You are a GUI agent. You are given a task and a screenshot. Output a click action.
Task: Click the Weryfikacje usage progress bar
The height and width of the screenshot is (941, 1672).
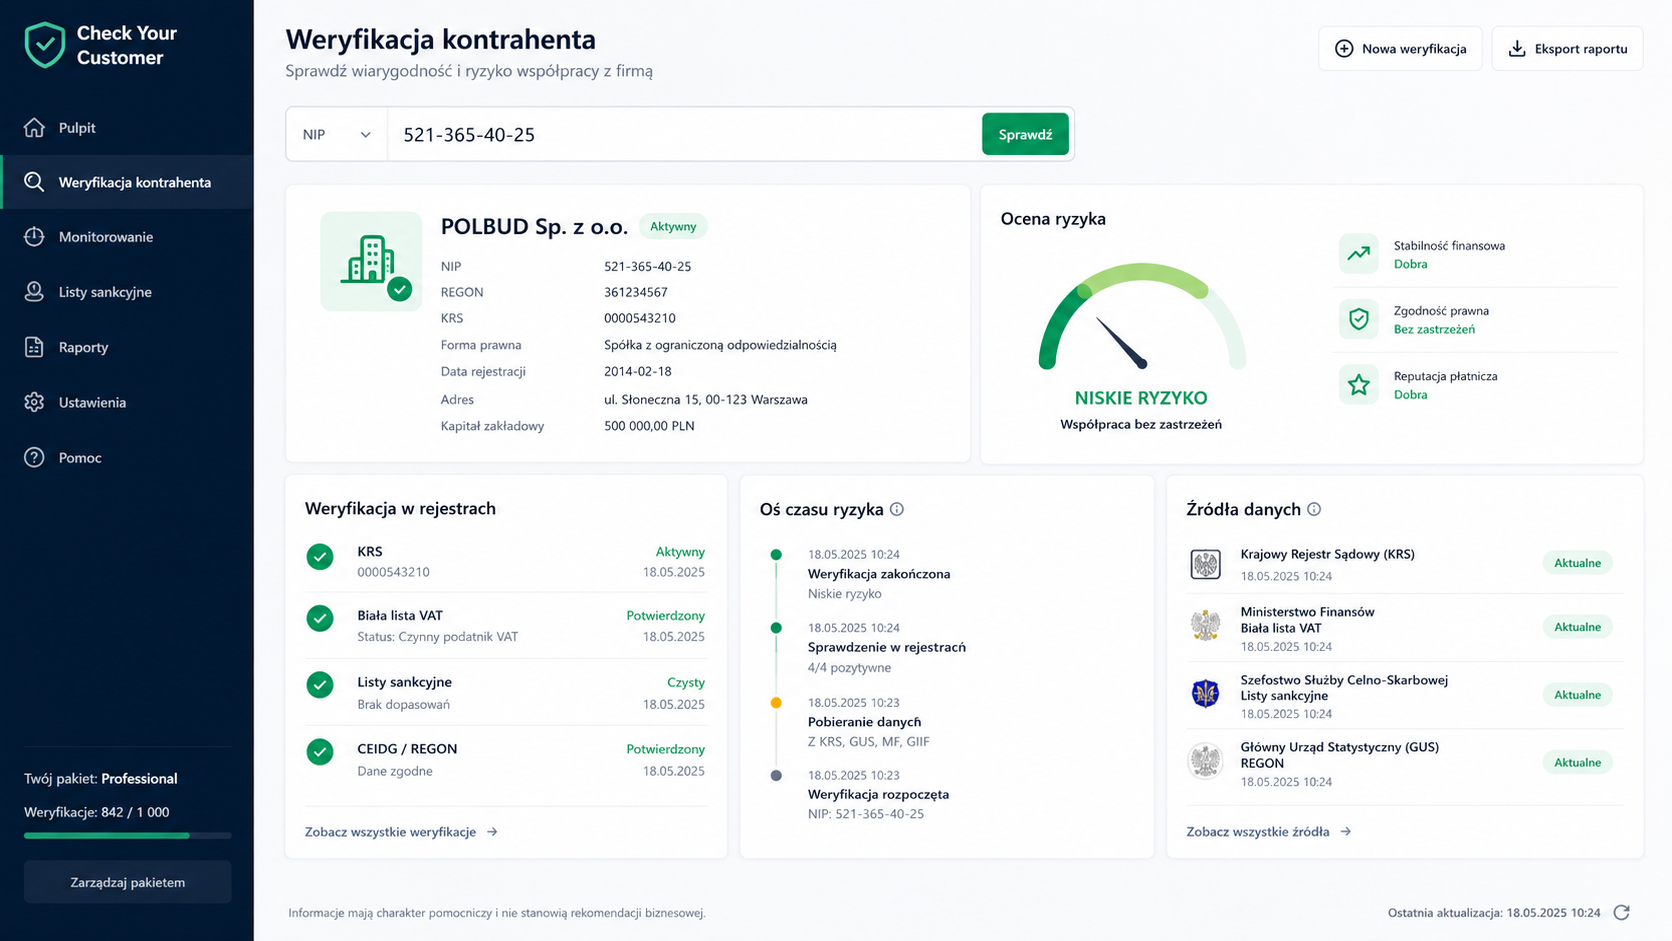[x=128, y=835]
